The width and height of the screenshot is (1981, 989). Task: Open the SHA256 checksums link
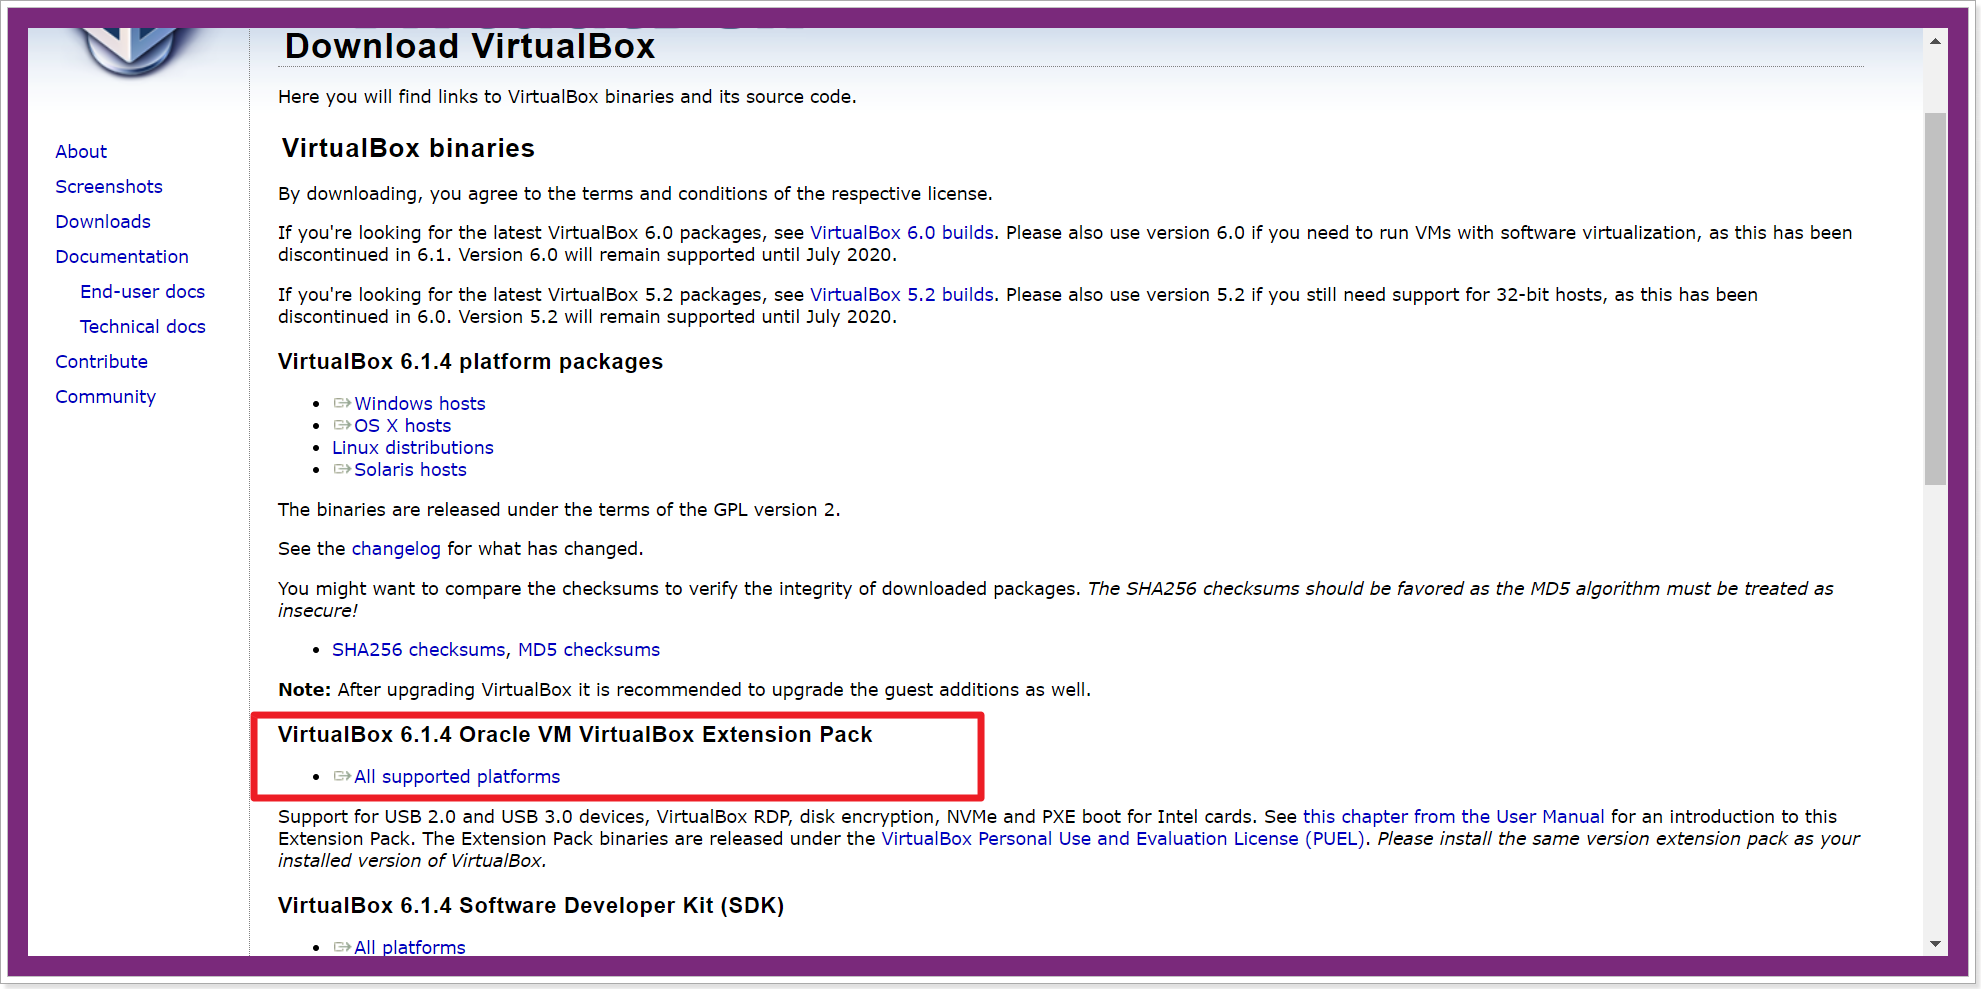pyautogui.click(x=419, y=649)
